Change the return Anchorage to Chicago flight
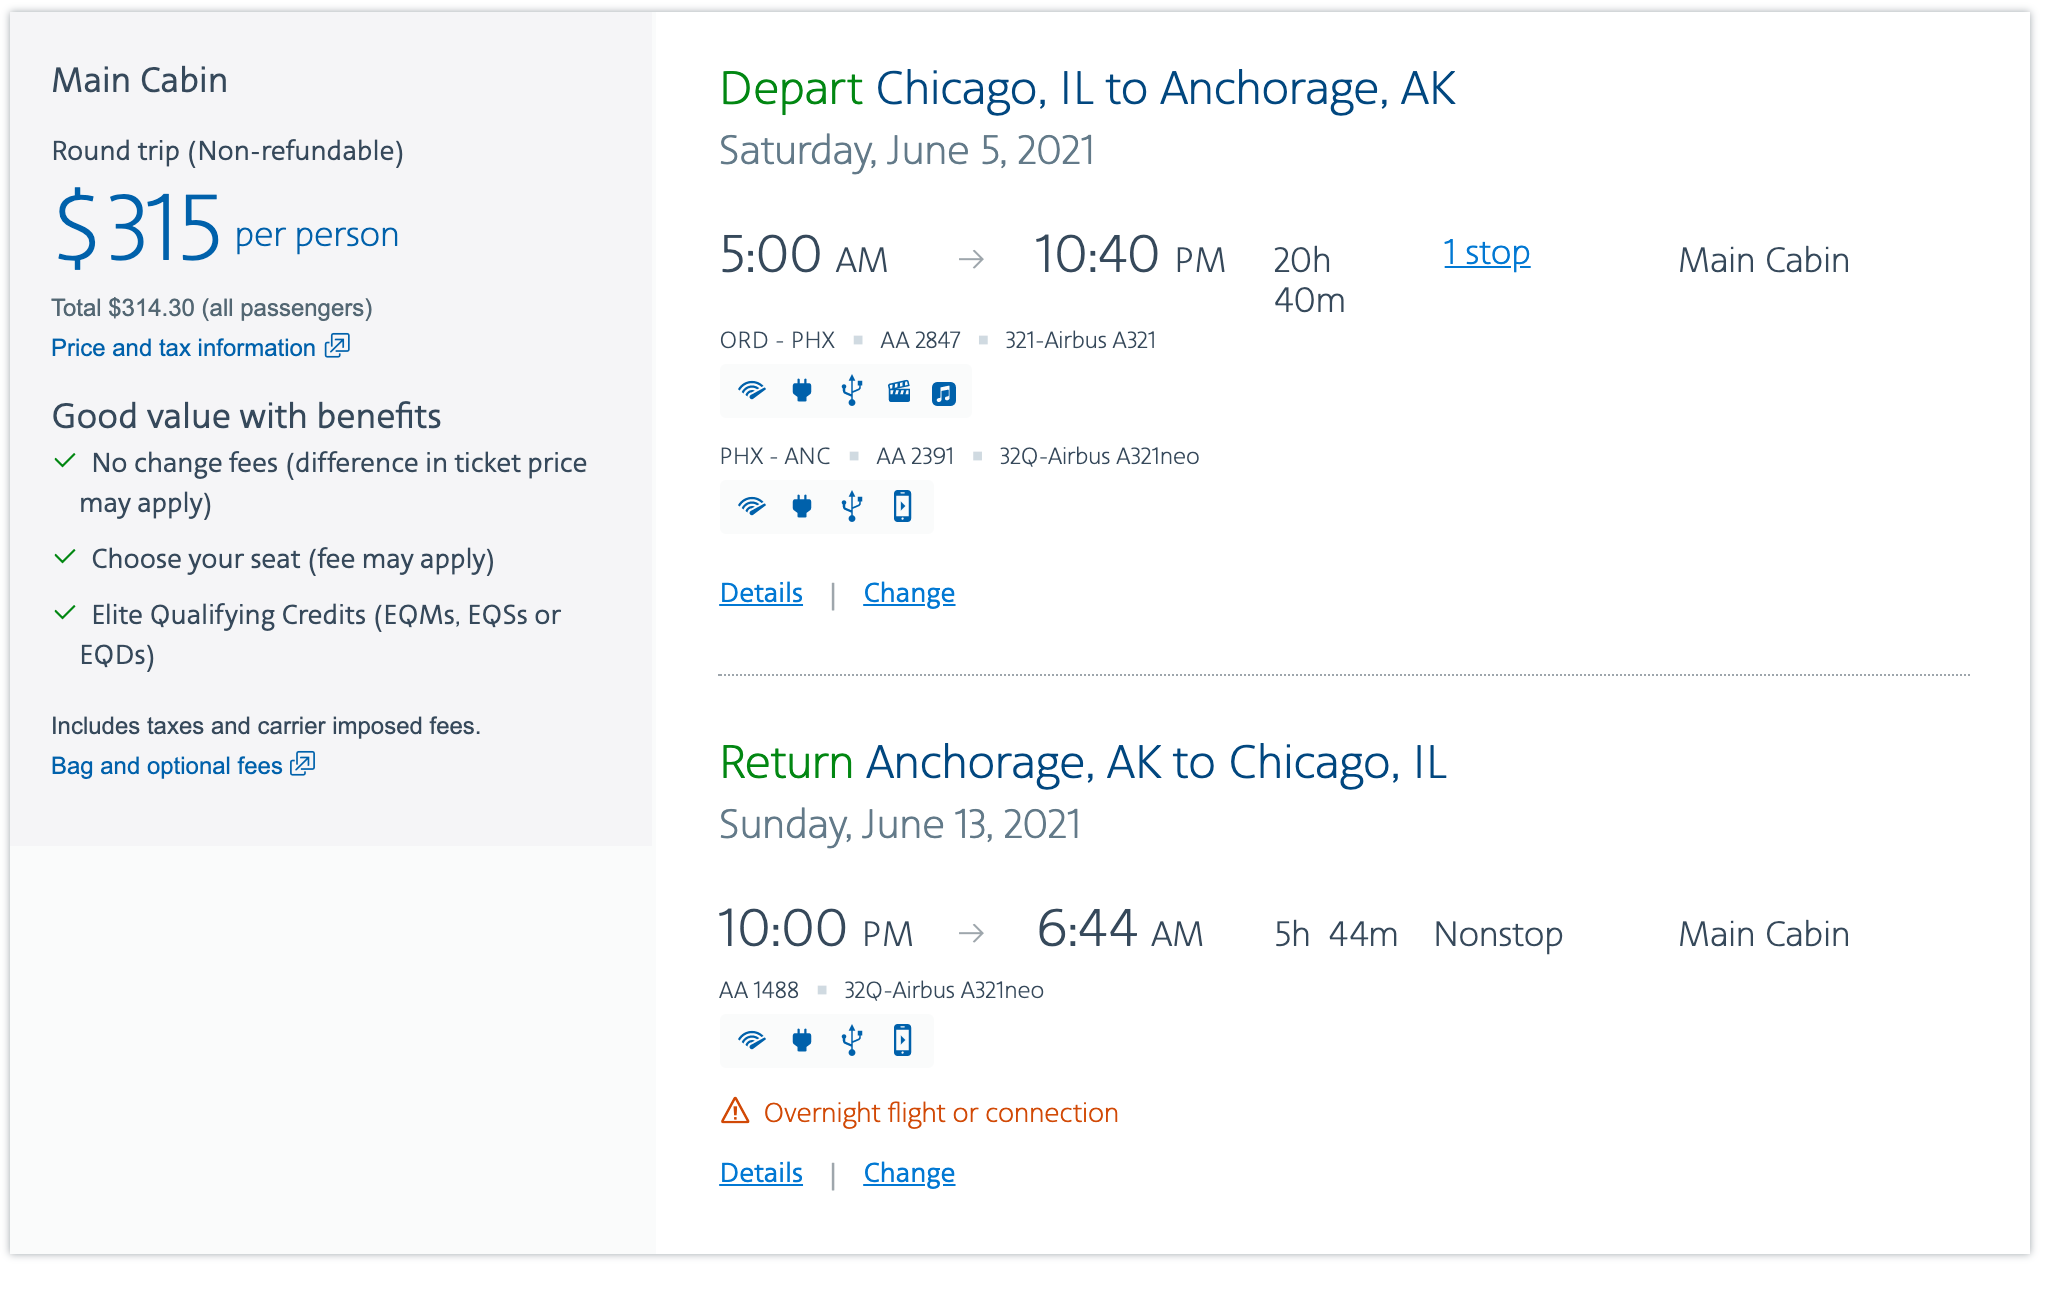This screenshot has height=1292, width=2068. pyautogui.click(x=909, y=1173)
